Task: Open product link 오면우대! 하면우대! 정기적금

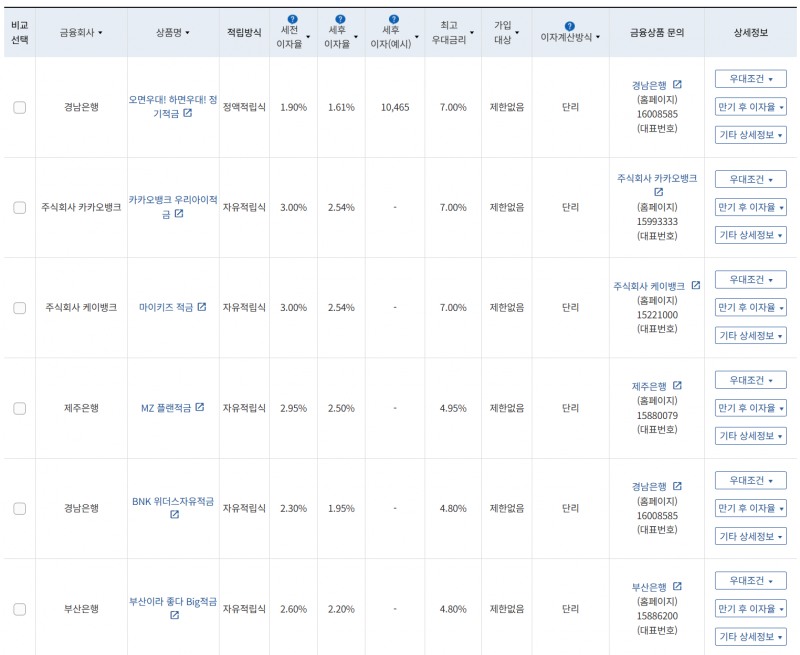Action: [x=172, y=107]
